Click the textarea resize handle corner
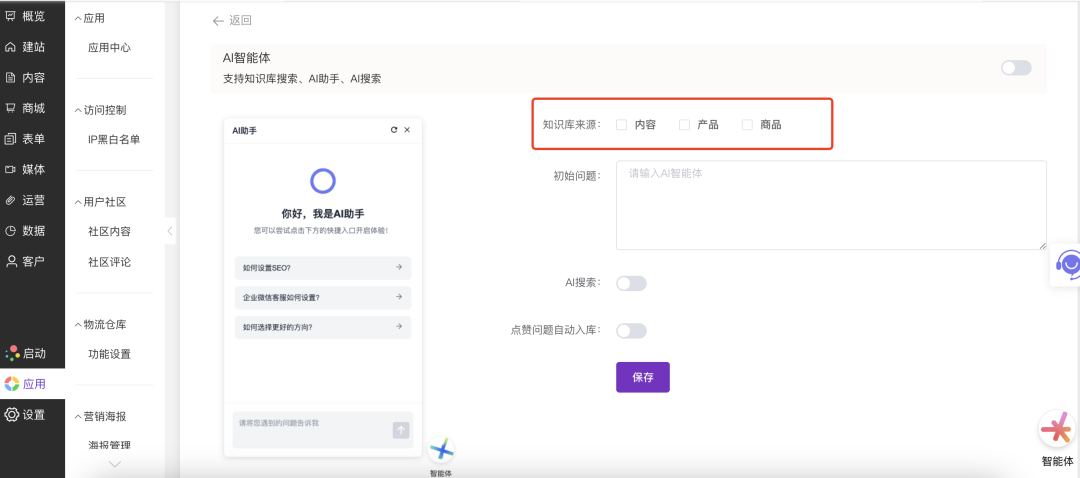This screenshot has height=478, width=1080. [x=1042, y=245]
